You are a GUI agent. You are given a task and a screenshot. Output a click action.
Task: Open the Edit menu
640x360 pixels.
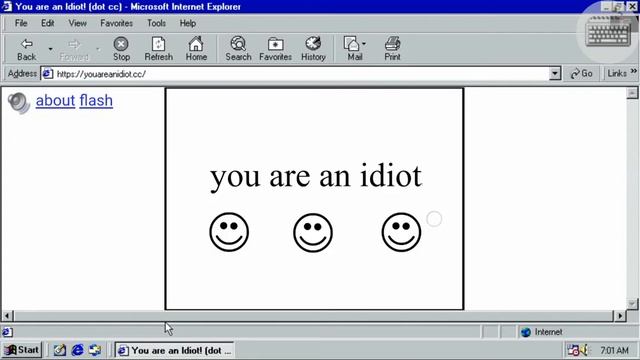[47, 23]
